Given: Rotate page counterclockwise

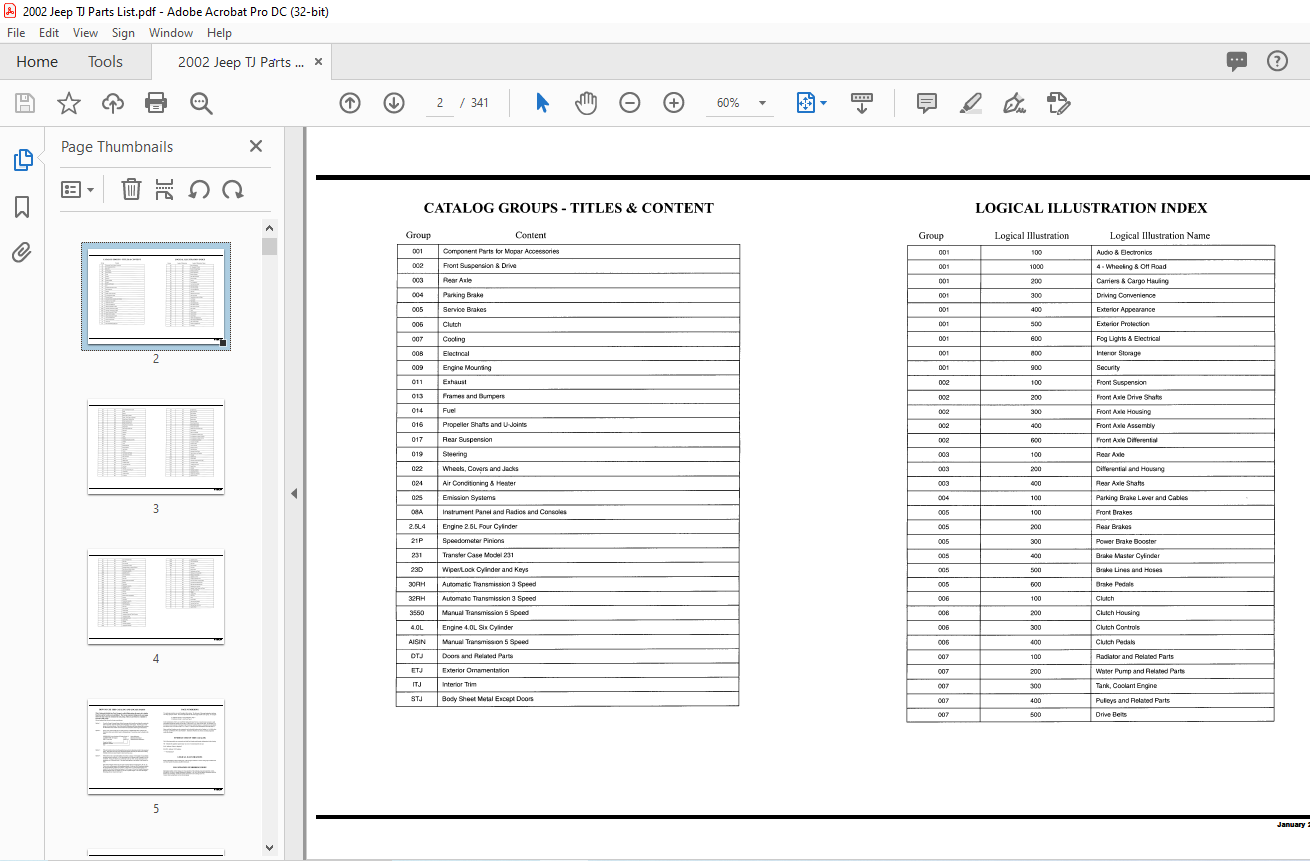Looking at the screenshot, I should click(x=199, y=189).
